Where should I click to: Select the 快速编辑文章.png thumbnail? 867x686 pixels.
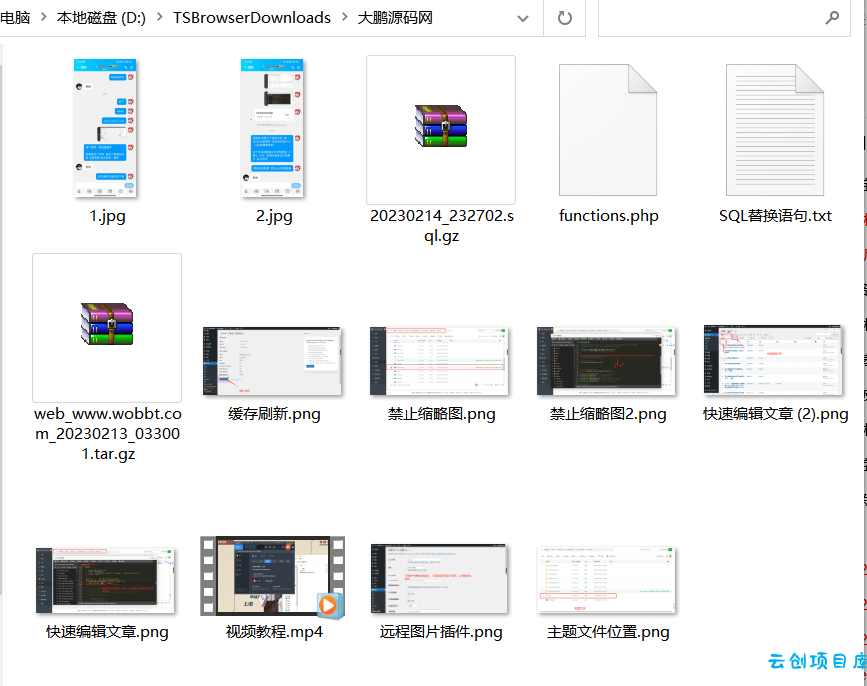click(105, 580)
